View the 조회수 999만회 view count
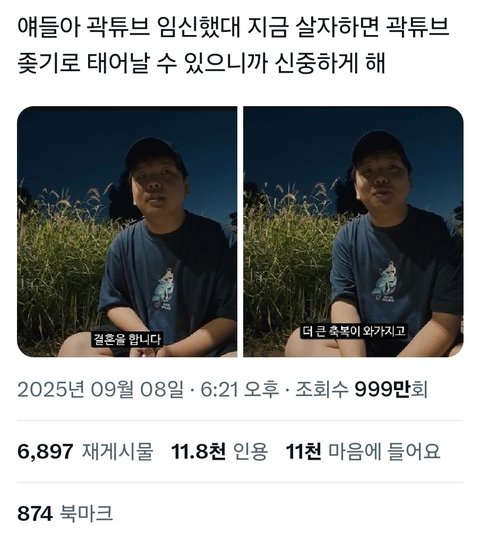Image resolution: width=480 pixels, height=541 pixels. tap(362, 390)
